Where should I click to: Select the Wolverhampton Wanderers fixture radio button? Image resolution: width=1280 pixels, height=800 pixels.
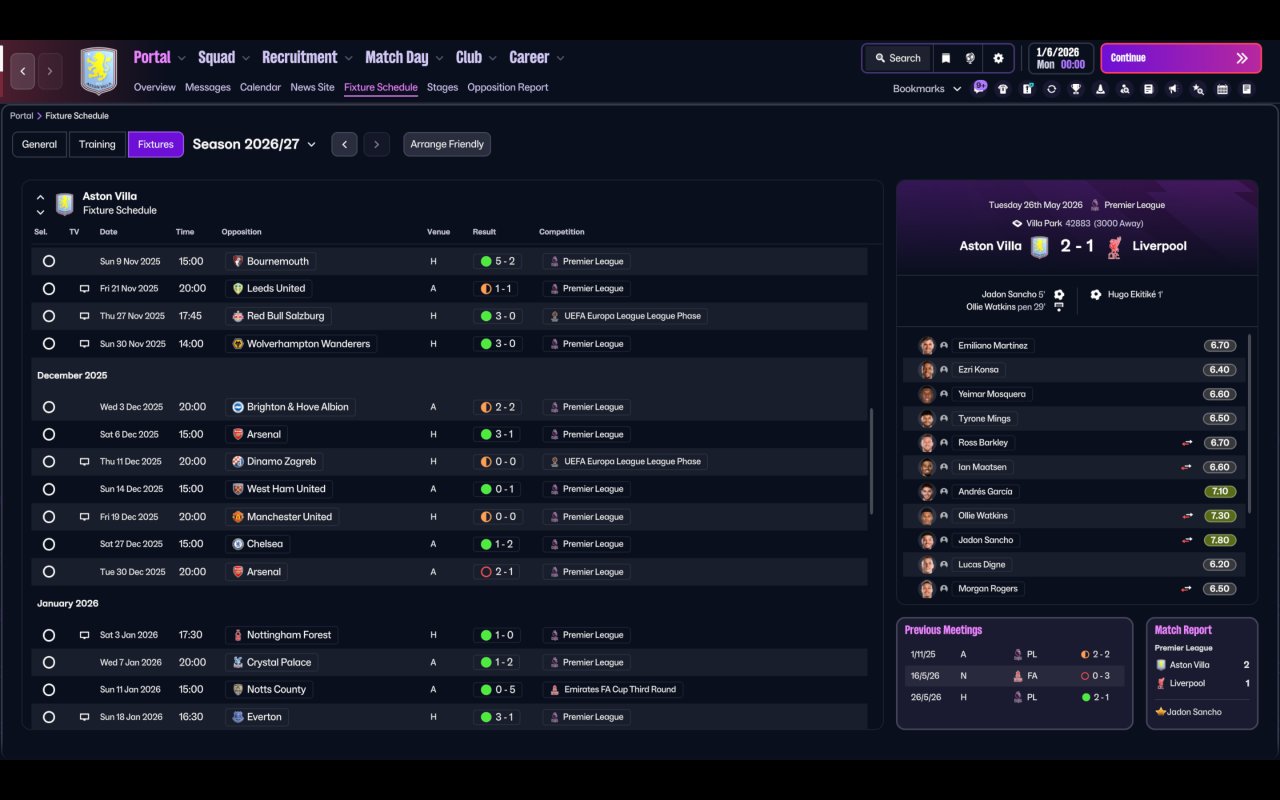coord(49,344)
